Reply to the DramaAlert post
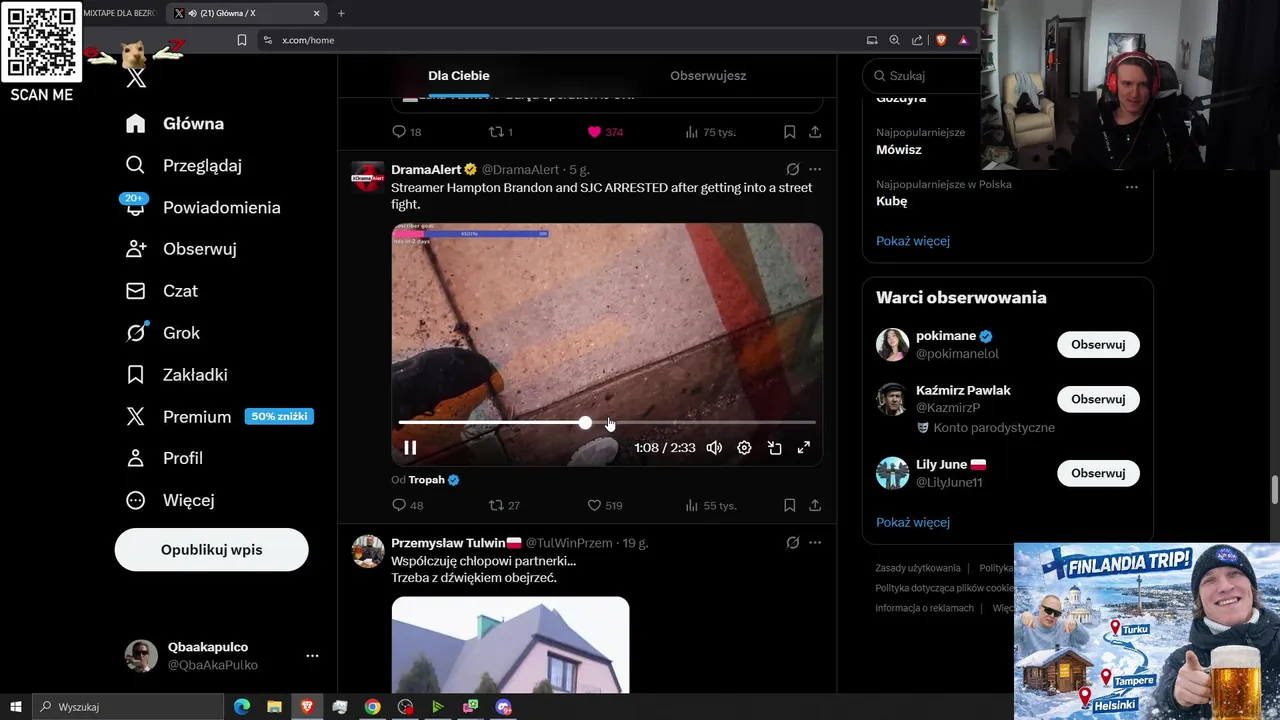This screenshot has width=1280, height=720. point(408,506)
